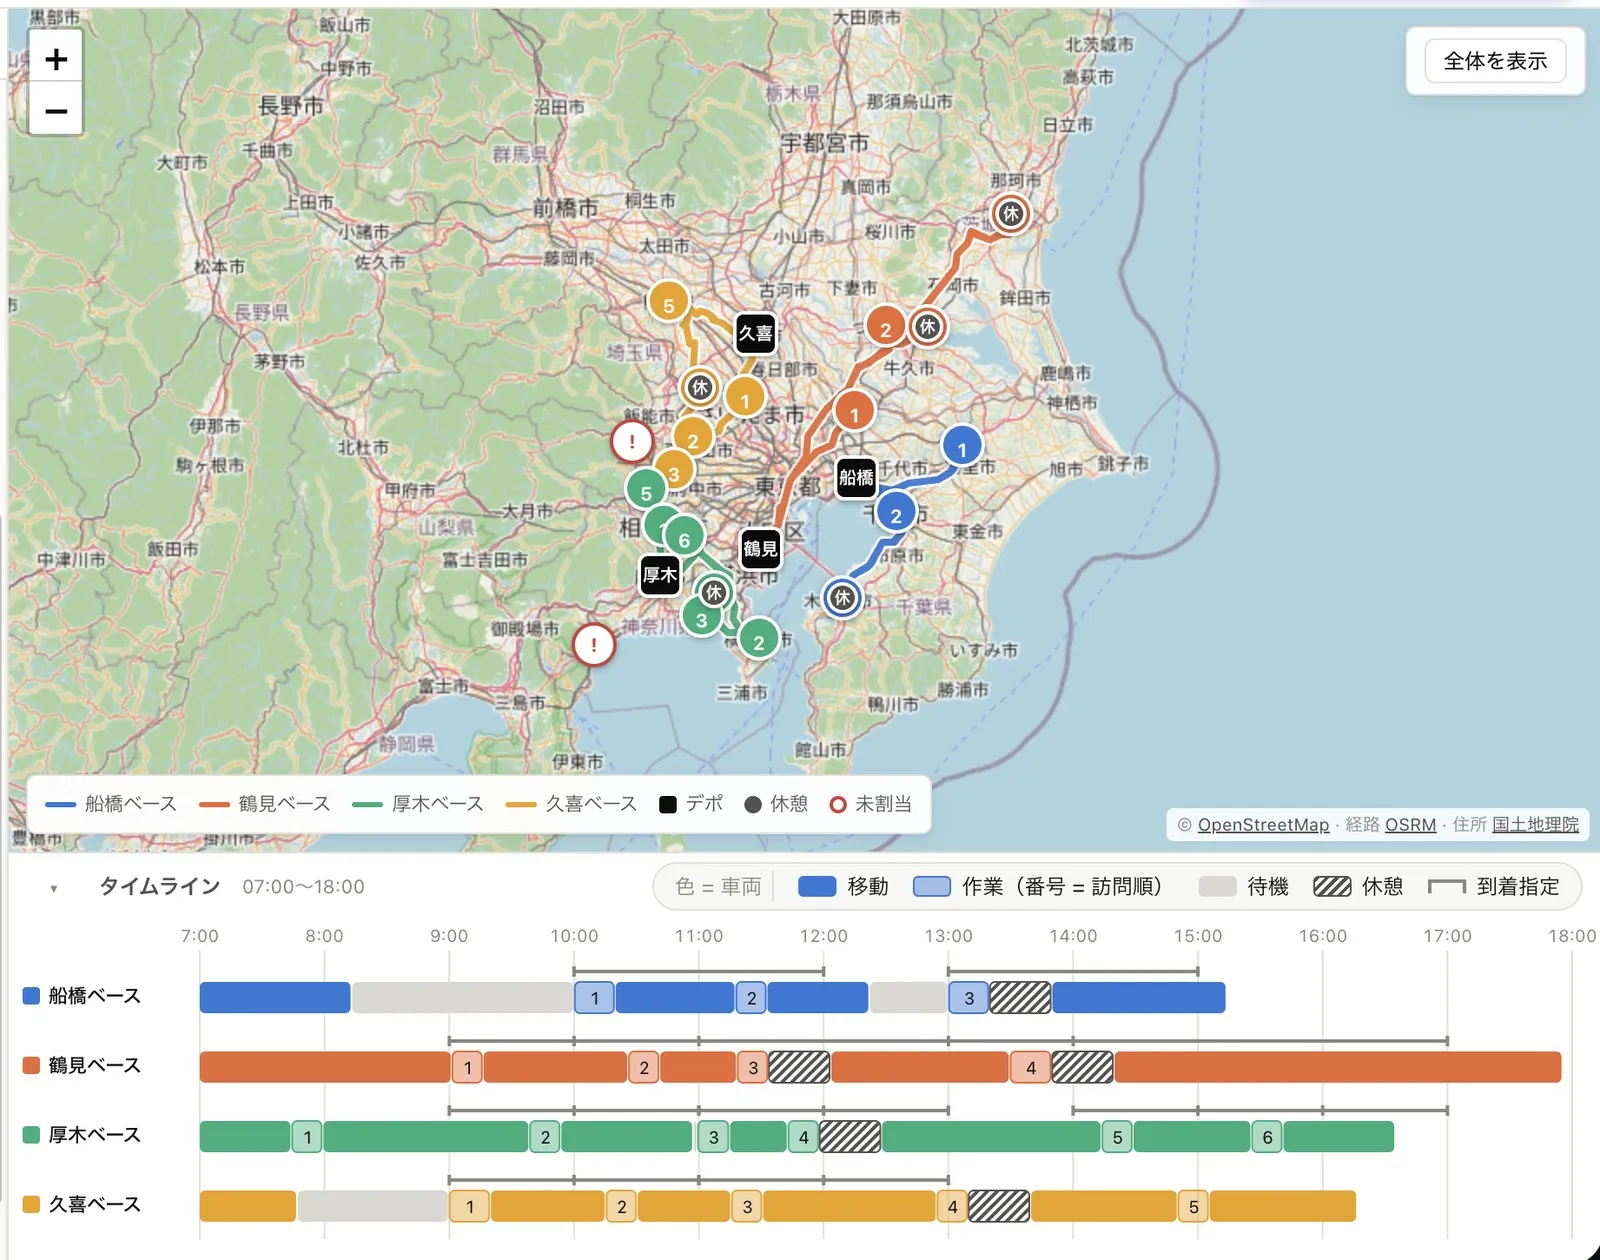Click the rest marker near 那珂市
1600x1260 pixels.
coord(1011,213)
